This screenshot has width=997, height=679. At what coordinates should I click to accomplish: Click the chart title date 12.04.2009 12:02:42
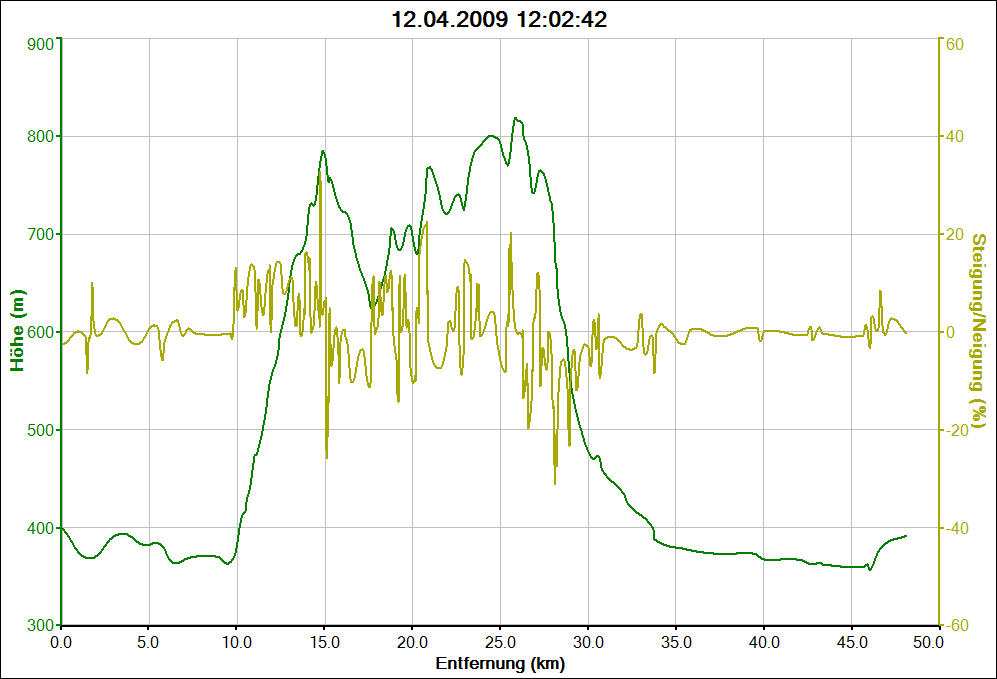(498, 19)
